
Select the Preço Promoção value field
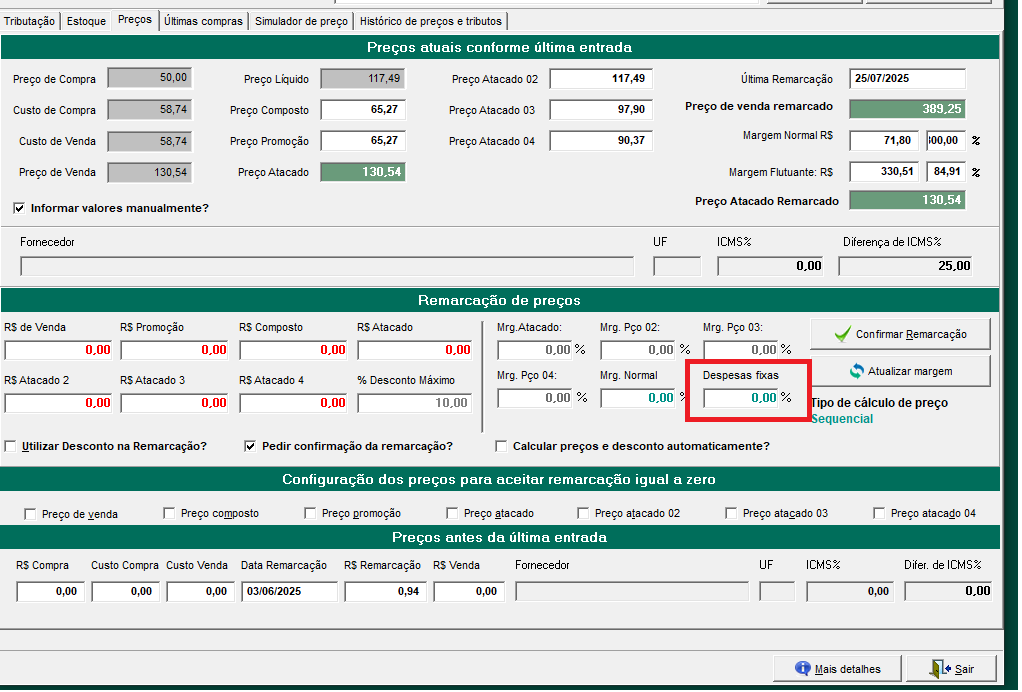362,141
